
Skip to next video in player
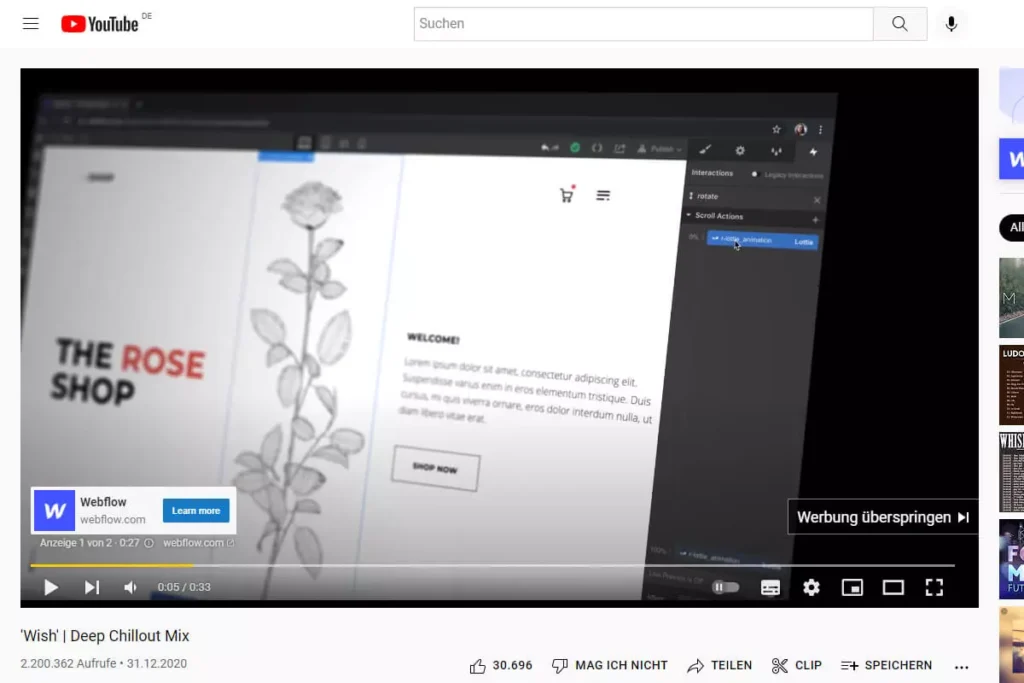[x=92, y=587]
